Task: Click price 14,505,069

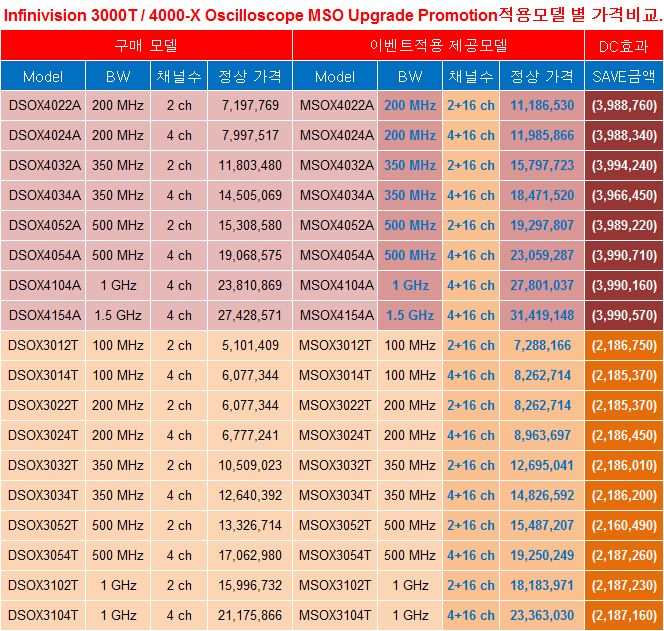Action: point(250,196)
